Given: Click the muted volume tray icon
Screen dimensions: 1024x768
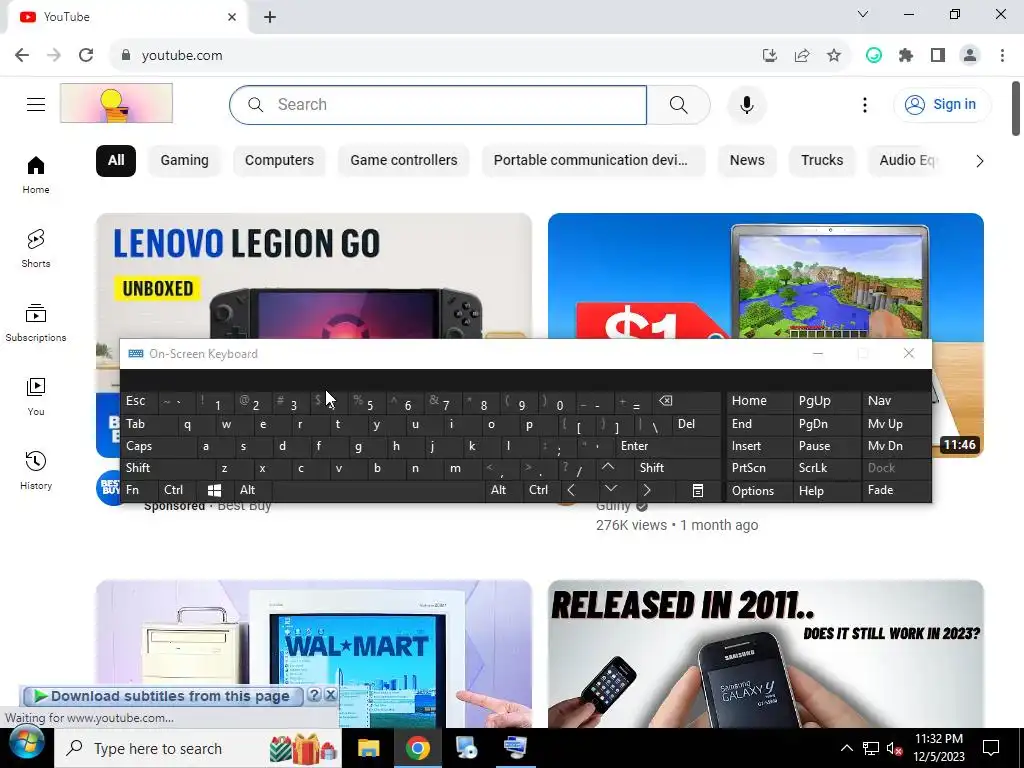Looking at the screenshot, I should click(895, 748).
